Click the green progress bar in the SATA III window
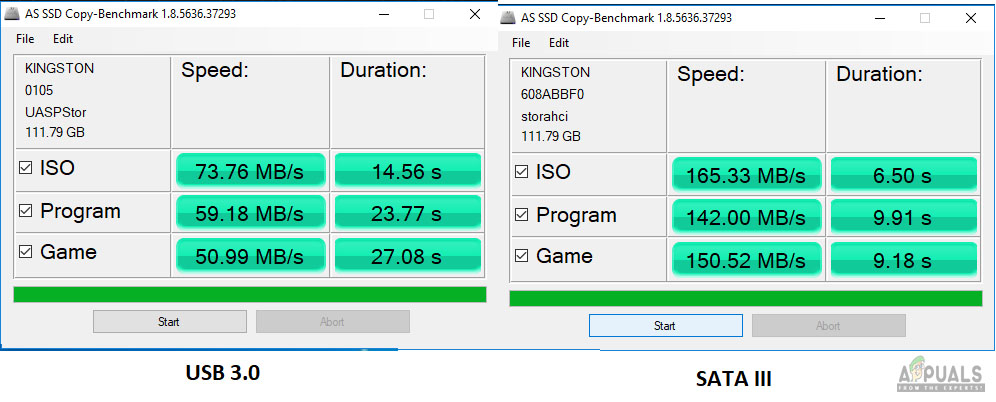This screenshot has height=402, width=996. tap(746, 298)
